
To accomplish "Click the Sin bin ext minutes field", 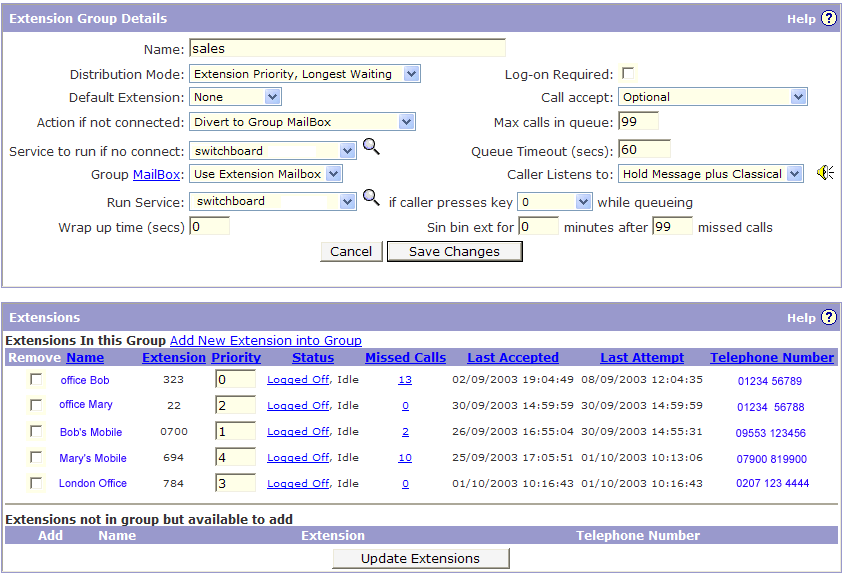I will pos(538,226).
